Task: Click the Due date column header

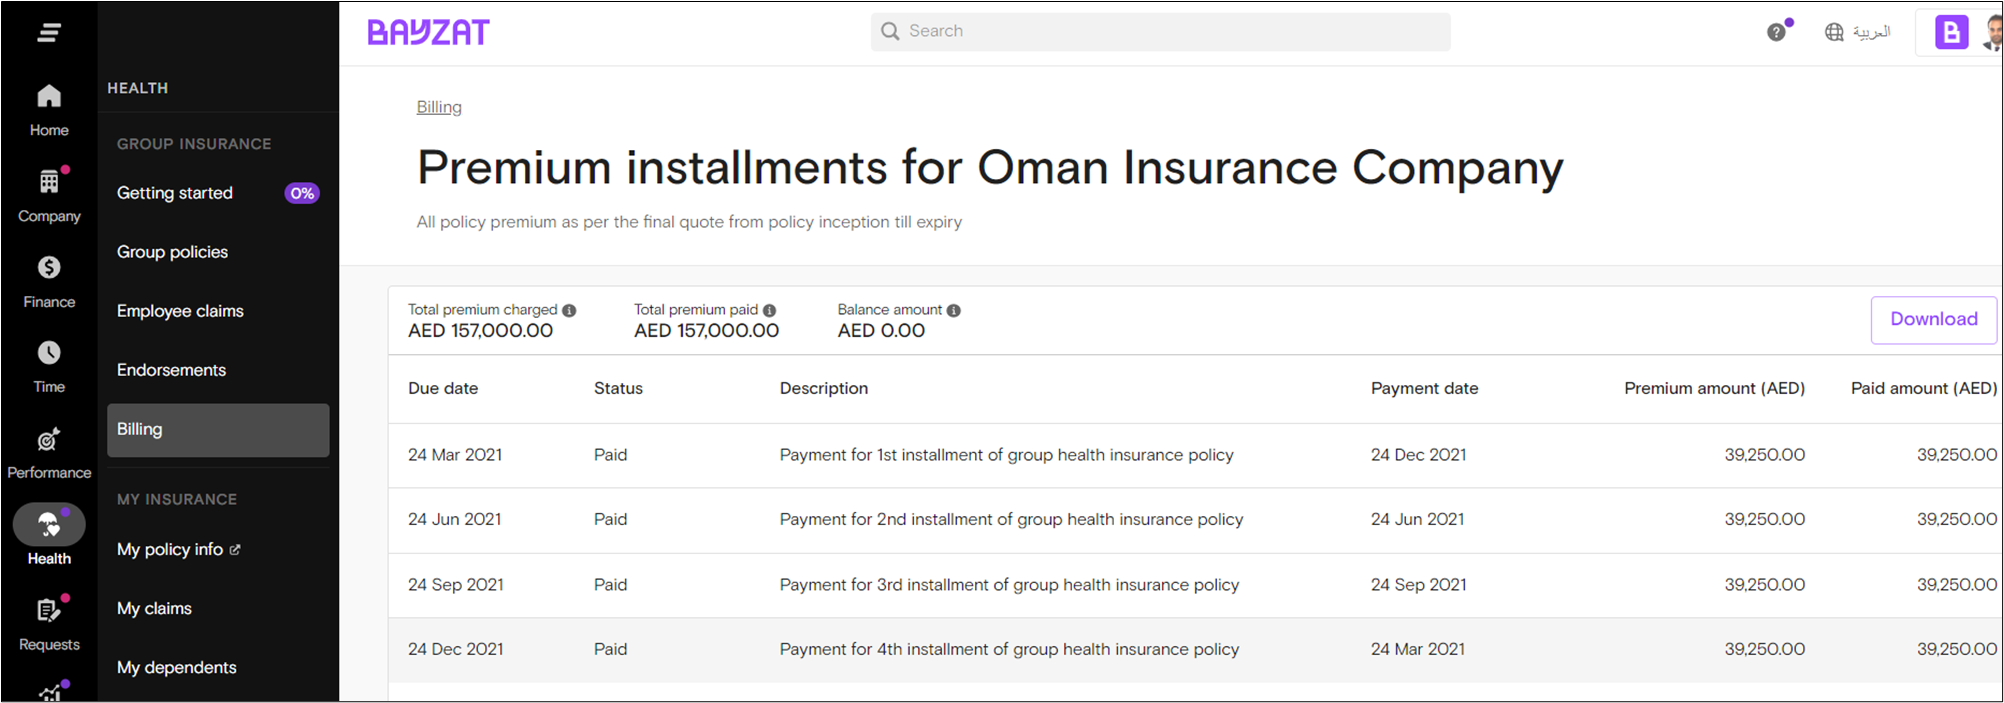Action: pos(443,388)
